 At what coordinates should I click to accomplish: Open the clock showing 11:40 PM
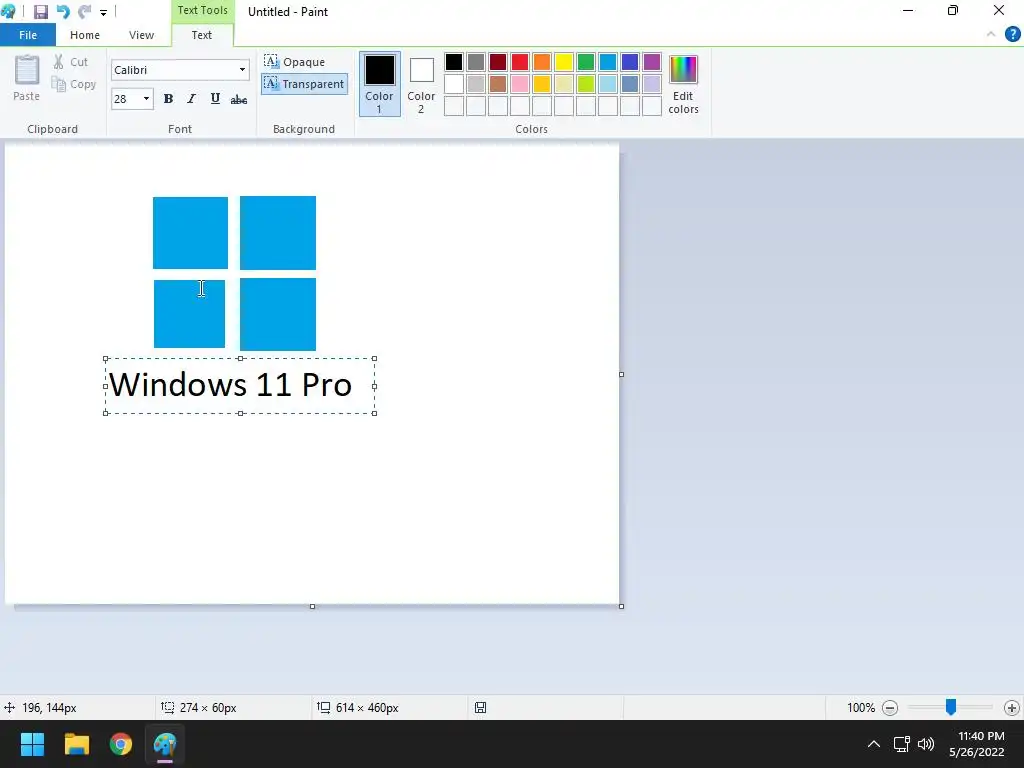(977, 744)
